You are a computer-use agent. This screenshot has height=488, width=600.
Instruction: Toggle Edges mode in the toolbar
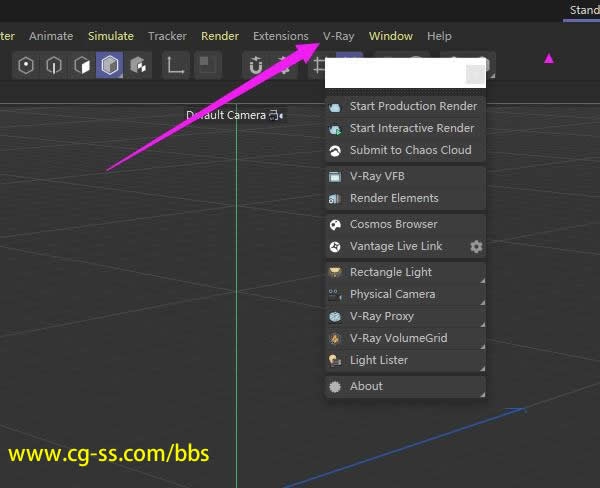coord(54,66)
